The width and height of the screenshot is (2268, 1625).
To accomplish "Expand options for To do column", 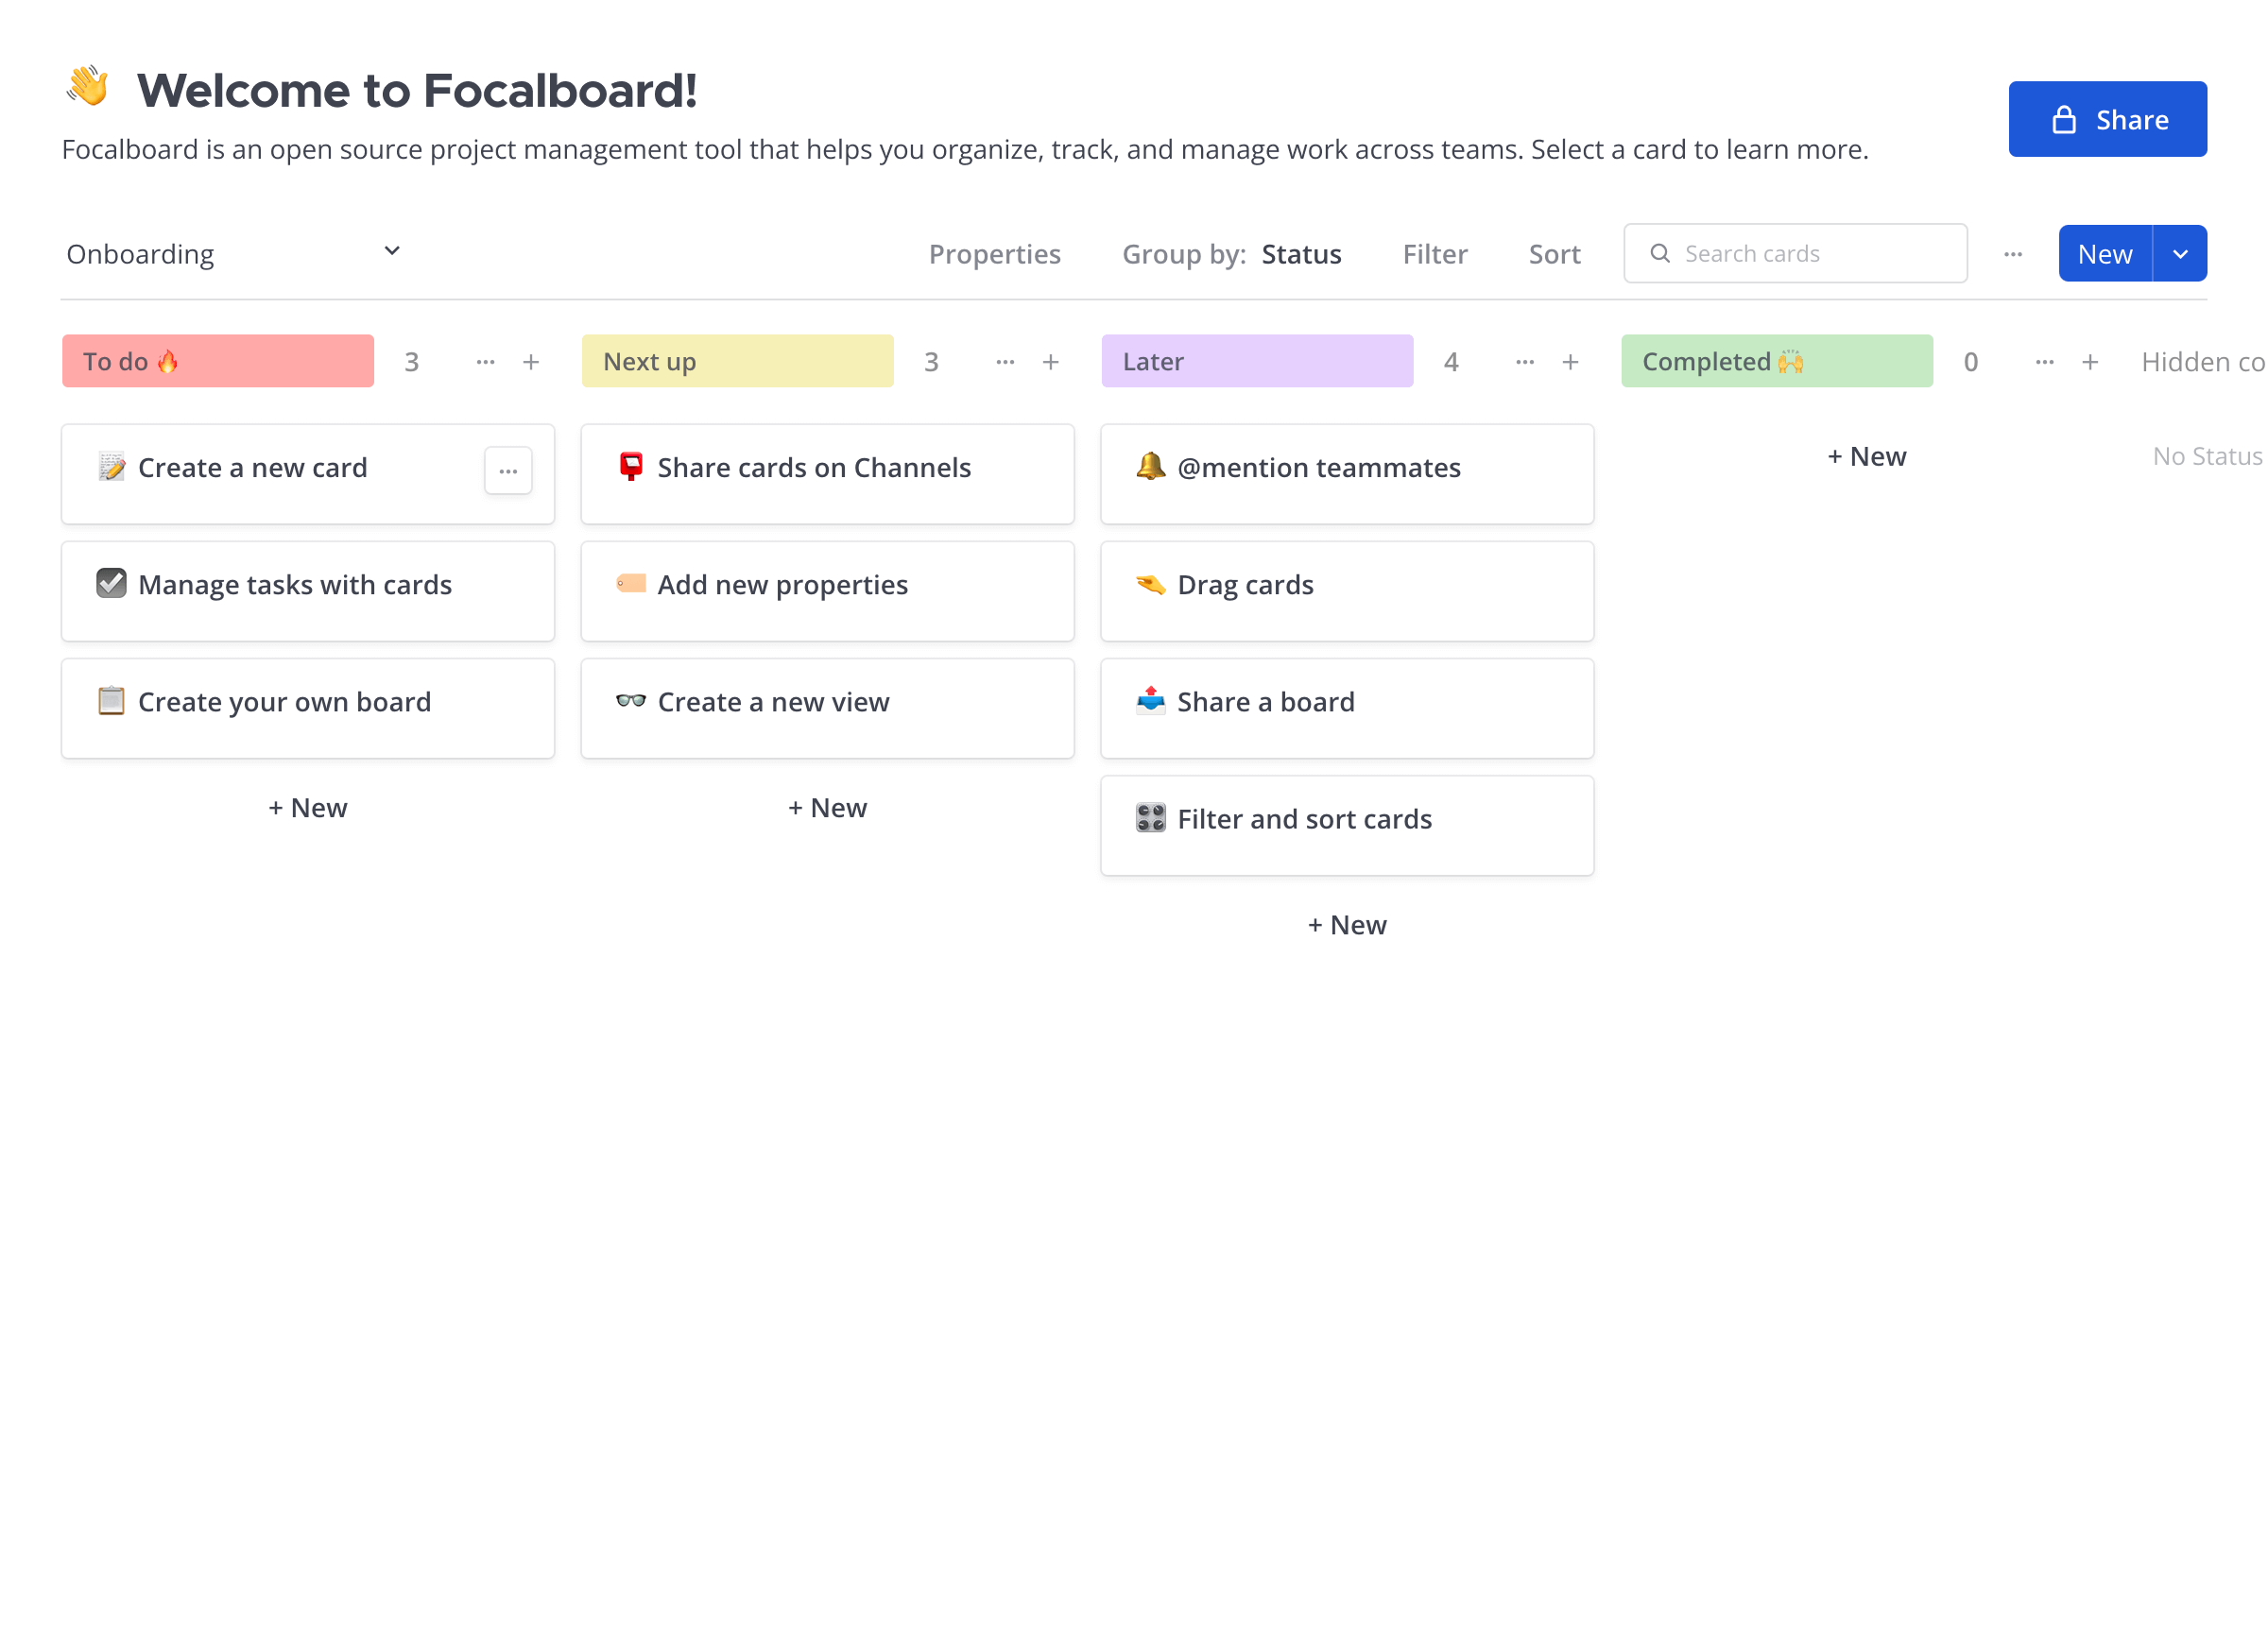I will pyautogui.click(x=485, y=362).
